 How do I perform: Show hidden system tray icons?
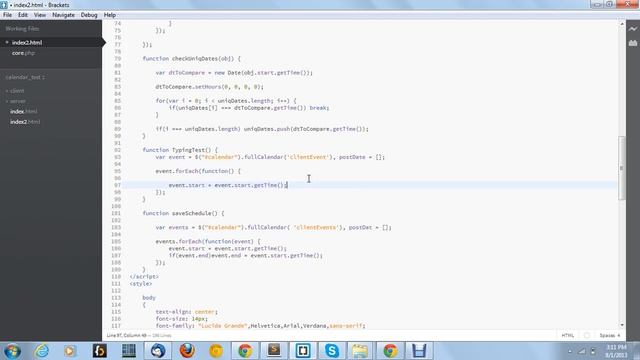tap(570, 351)
